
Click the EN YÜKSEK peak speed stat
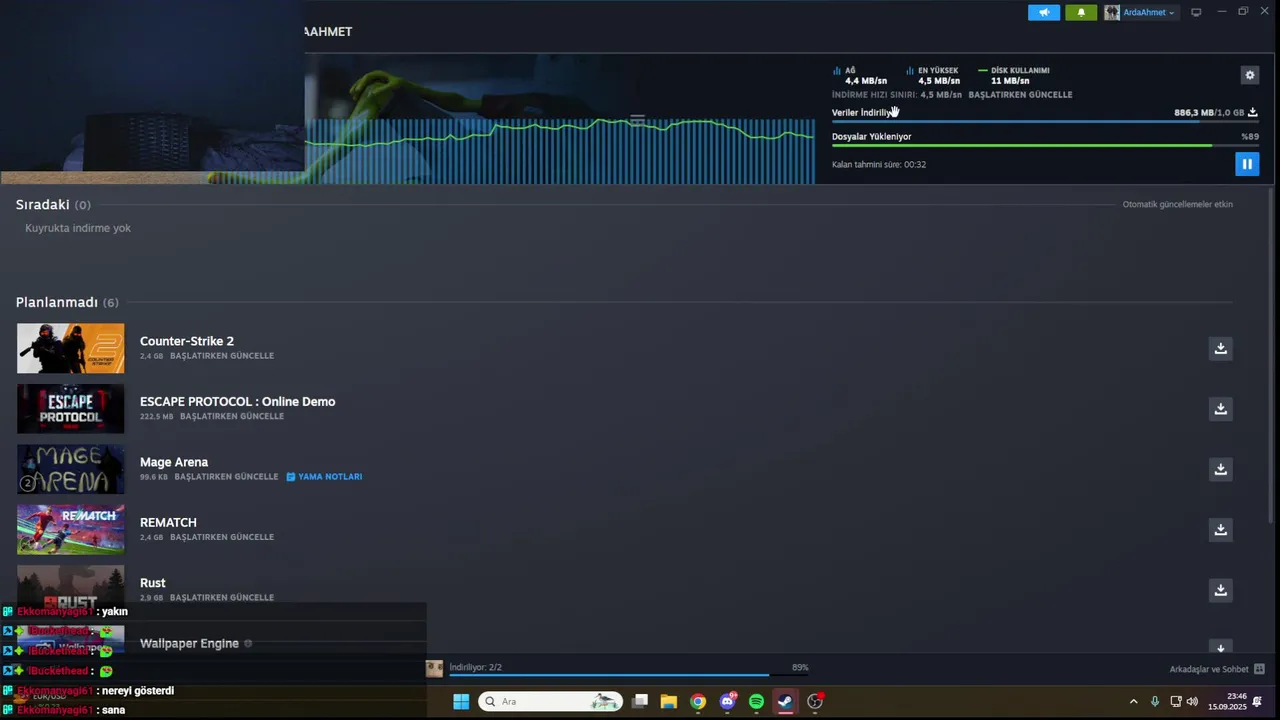(934, 76)
